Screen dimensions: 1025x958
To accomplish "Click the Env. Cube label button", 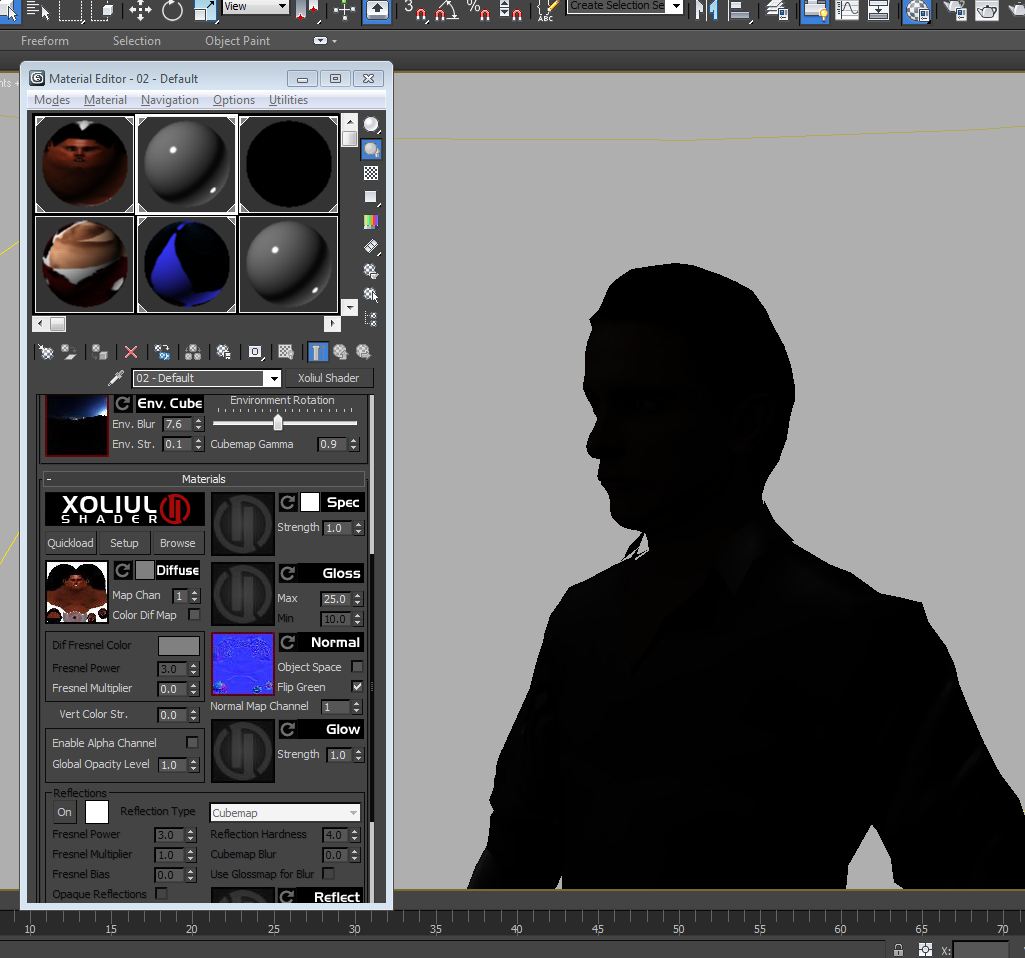I will coord(169,403).
